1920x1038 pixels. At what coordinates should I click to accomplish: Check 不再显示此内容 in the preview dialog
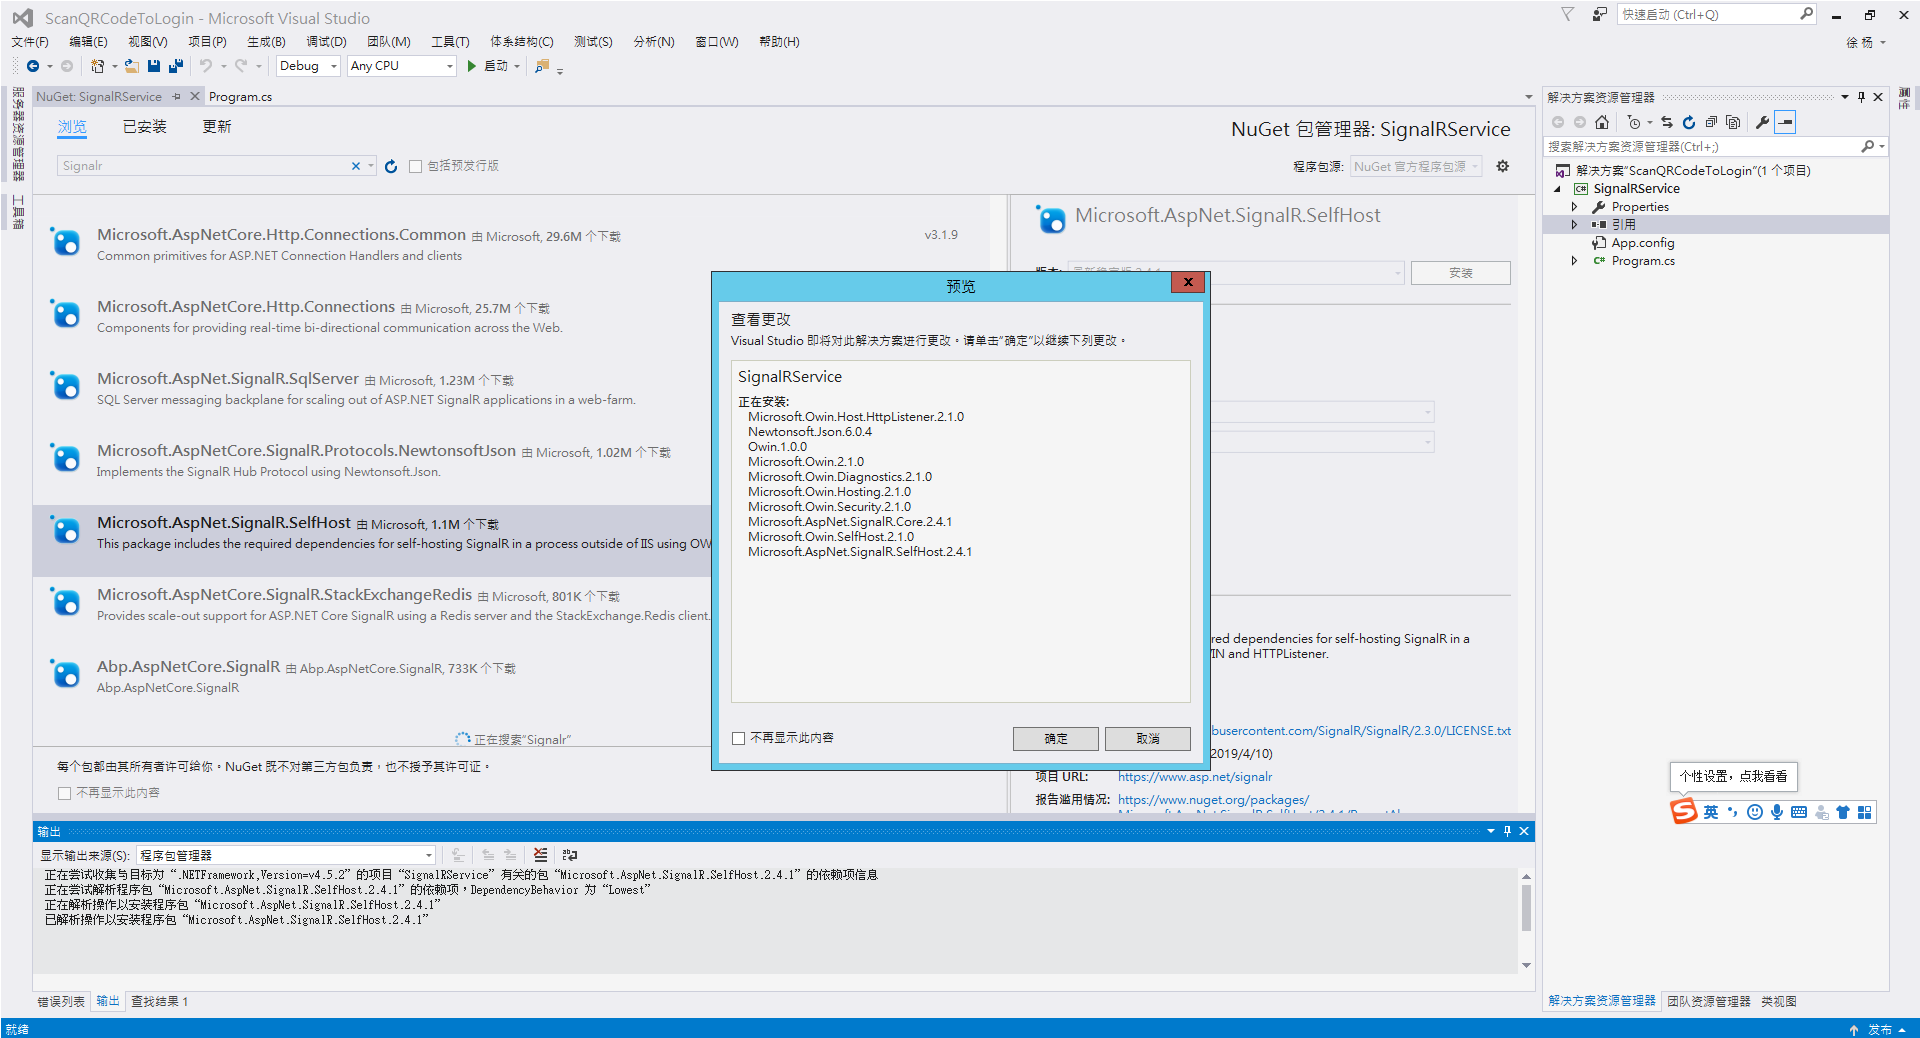click(x=739, y=738)
